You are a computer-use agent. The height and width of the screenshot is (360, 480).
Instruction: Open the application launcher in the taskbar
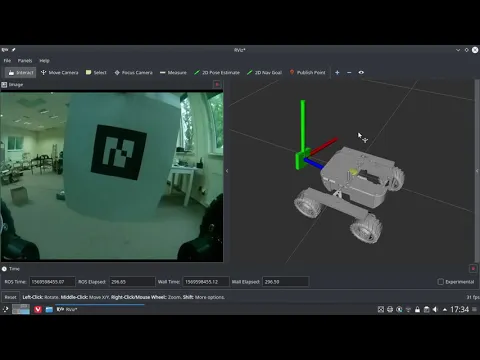click(5, 309)
